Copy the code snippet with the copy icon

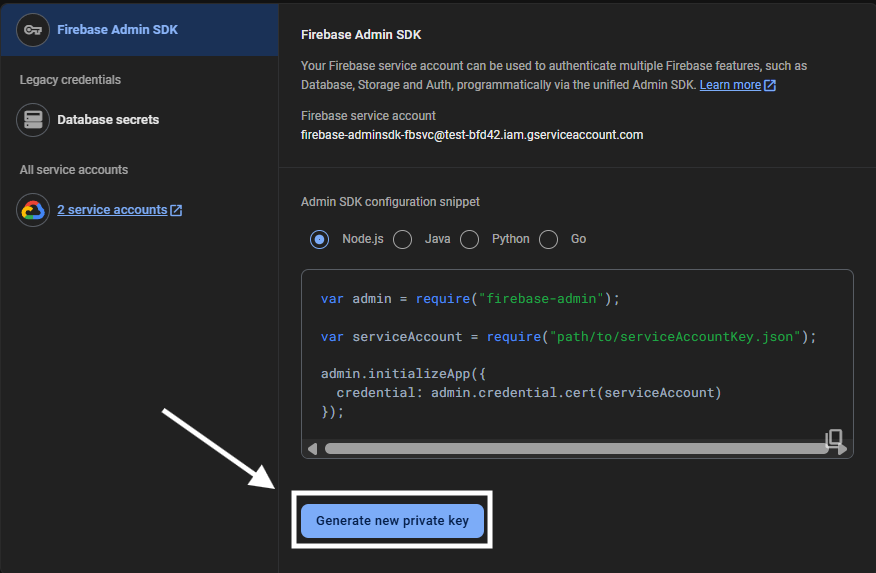pyautogui.click(x=833, y=439)
